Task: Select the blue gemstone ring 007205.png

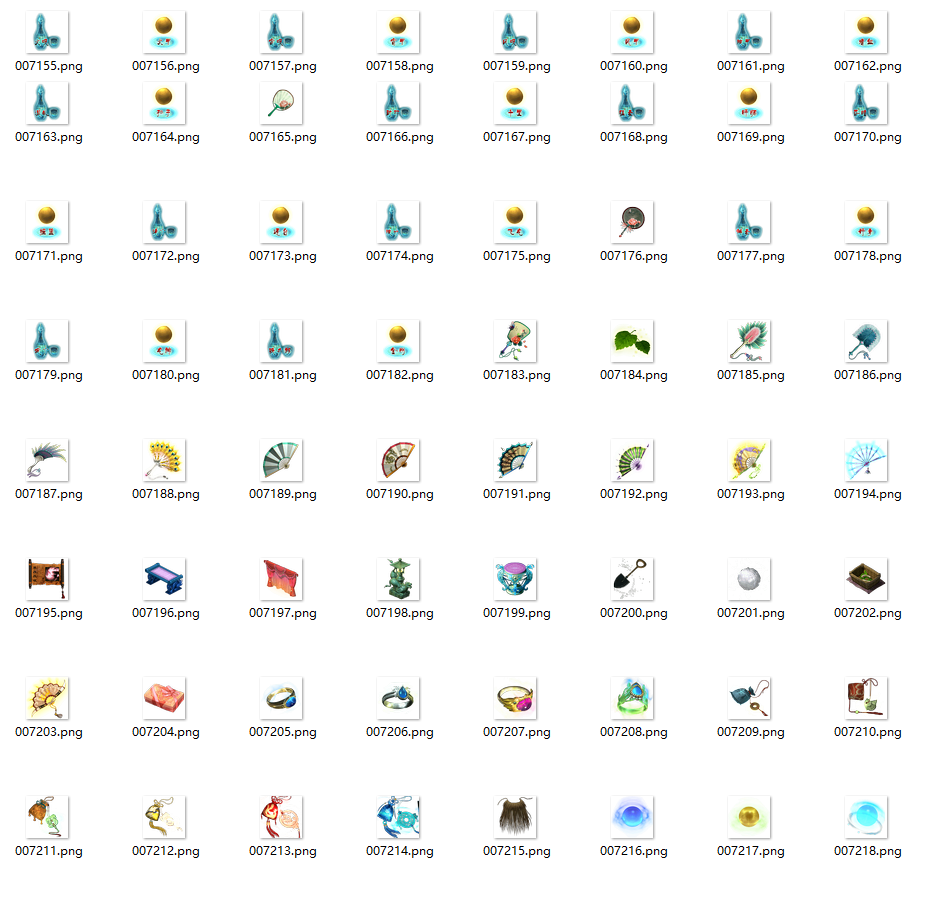Action: coord(282,697)
